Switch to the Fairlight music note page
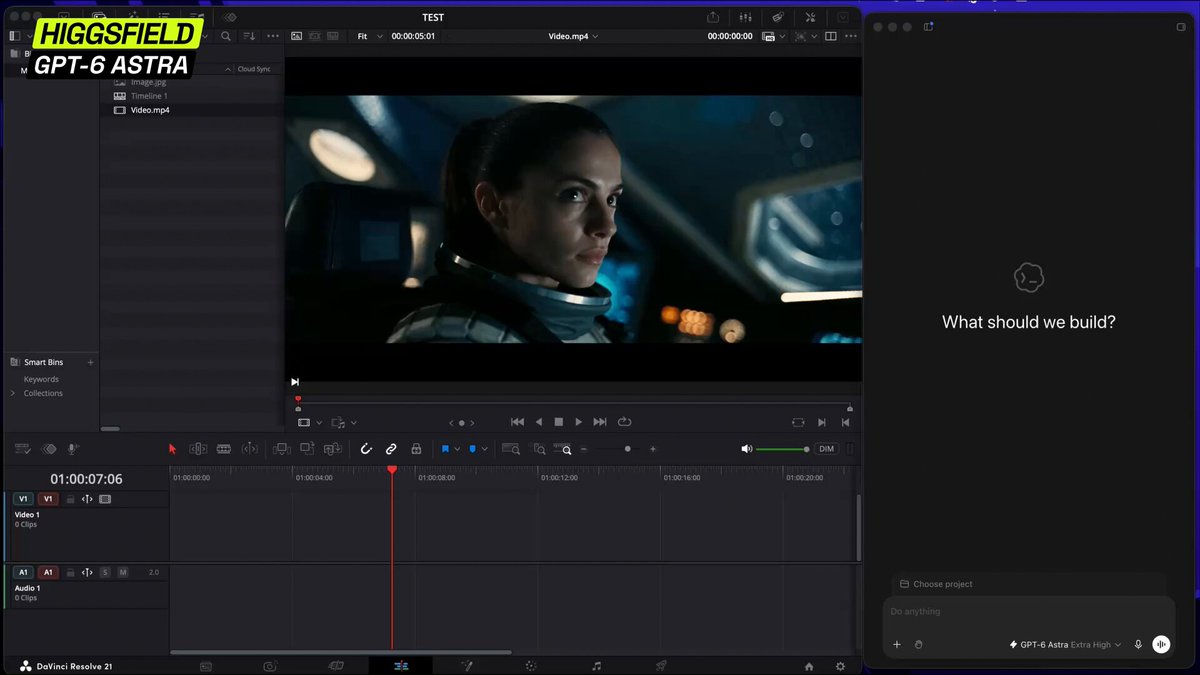The image size is (1200, 675). point(596,666)
